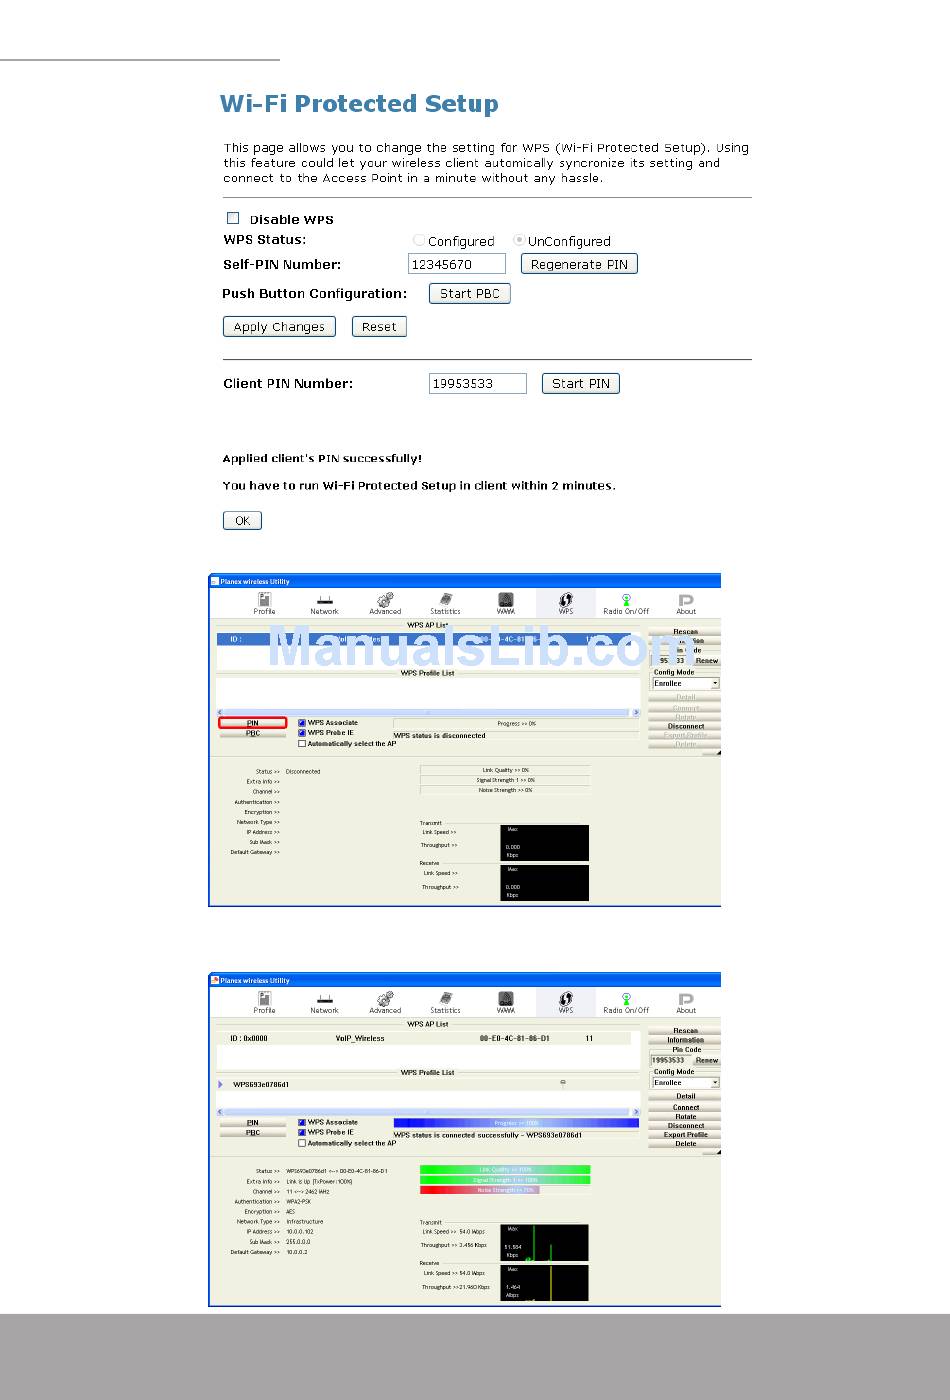Click Rescan in the connected utility window
Screen dimensions: 950x1400
coord(685,1030)
